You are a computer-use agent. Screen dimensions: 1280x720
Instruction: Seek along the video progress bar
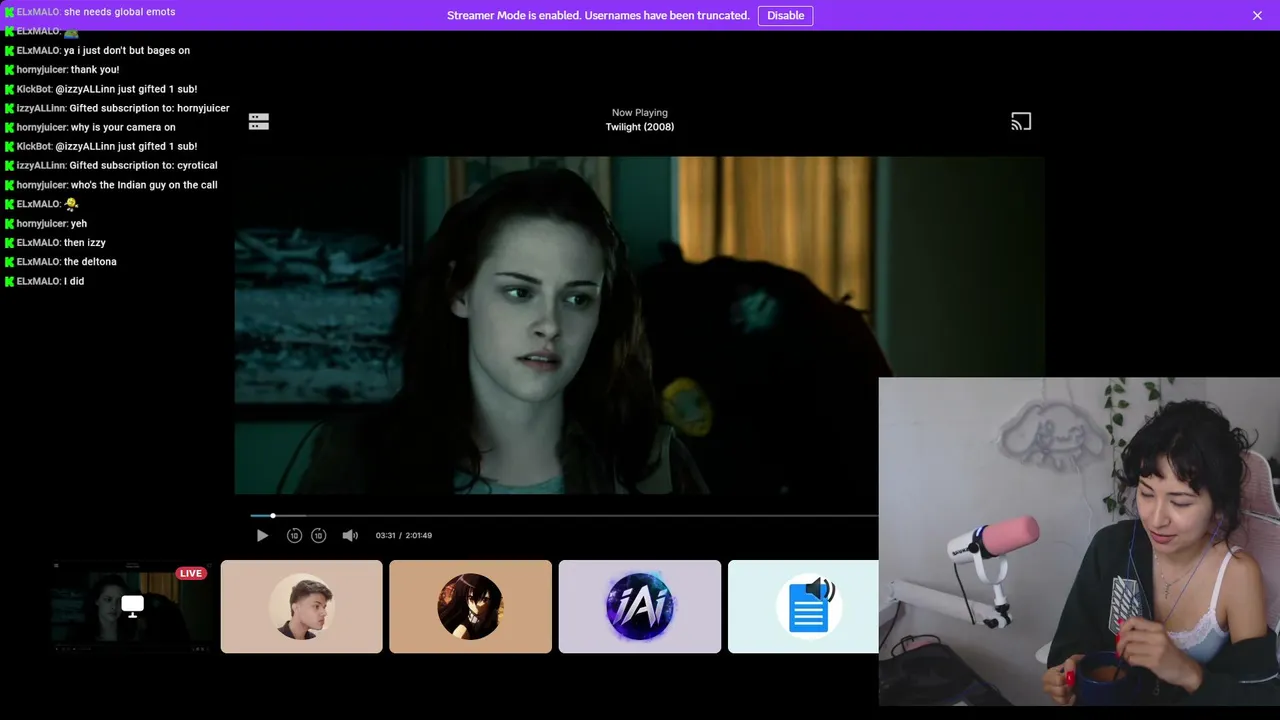coord(564,516)
